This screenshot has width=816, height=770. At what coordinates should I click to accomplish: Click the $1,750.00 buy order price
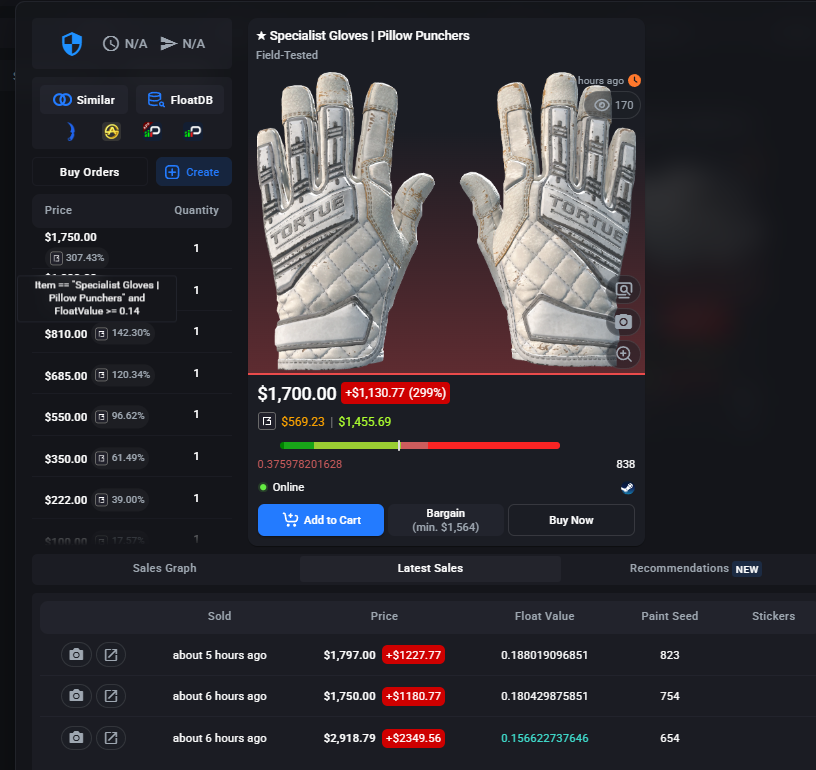(x=71, y=237)
